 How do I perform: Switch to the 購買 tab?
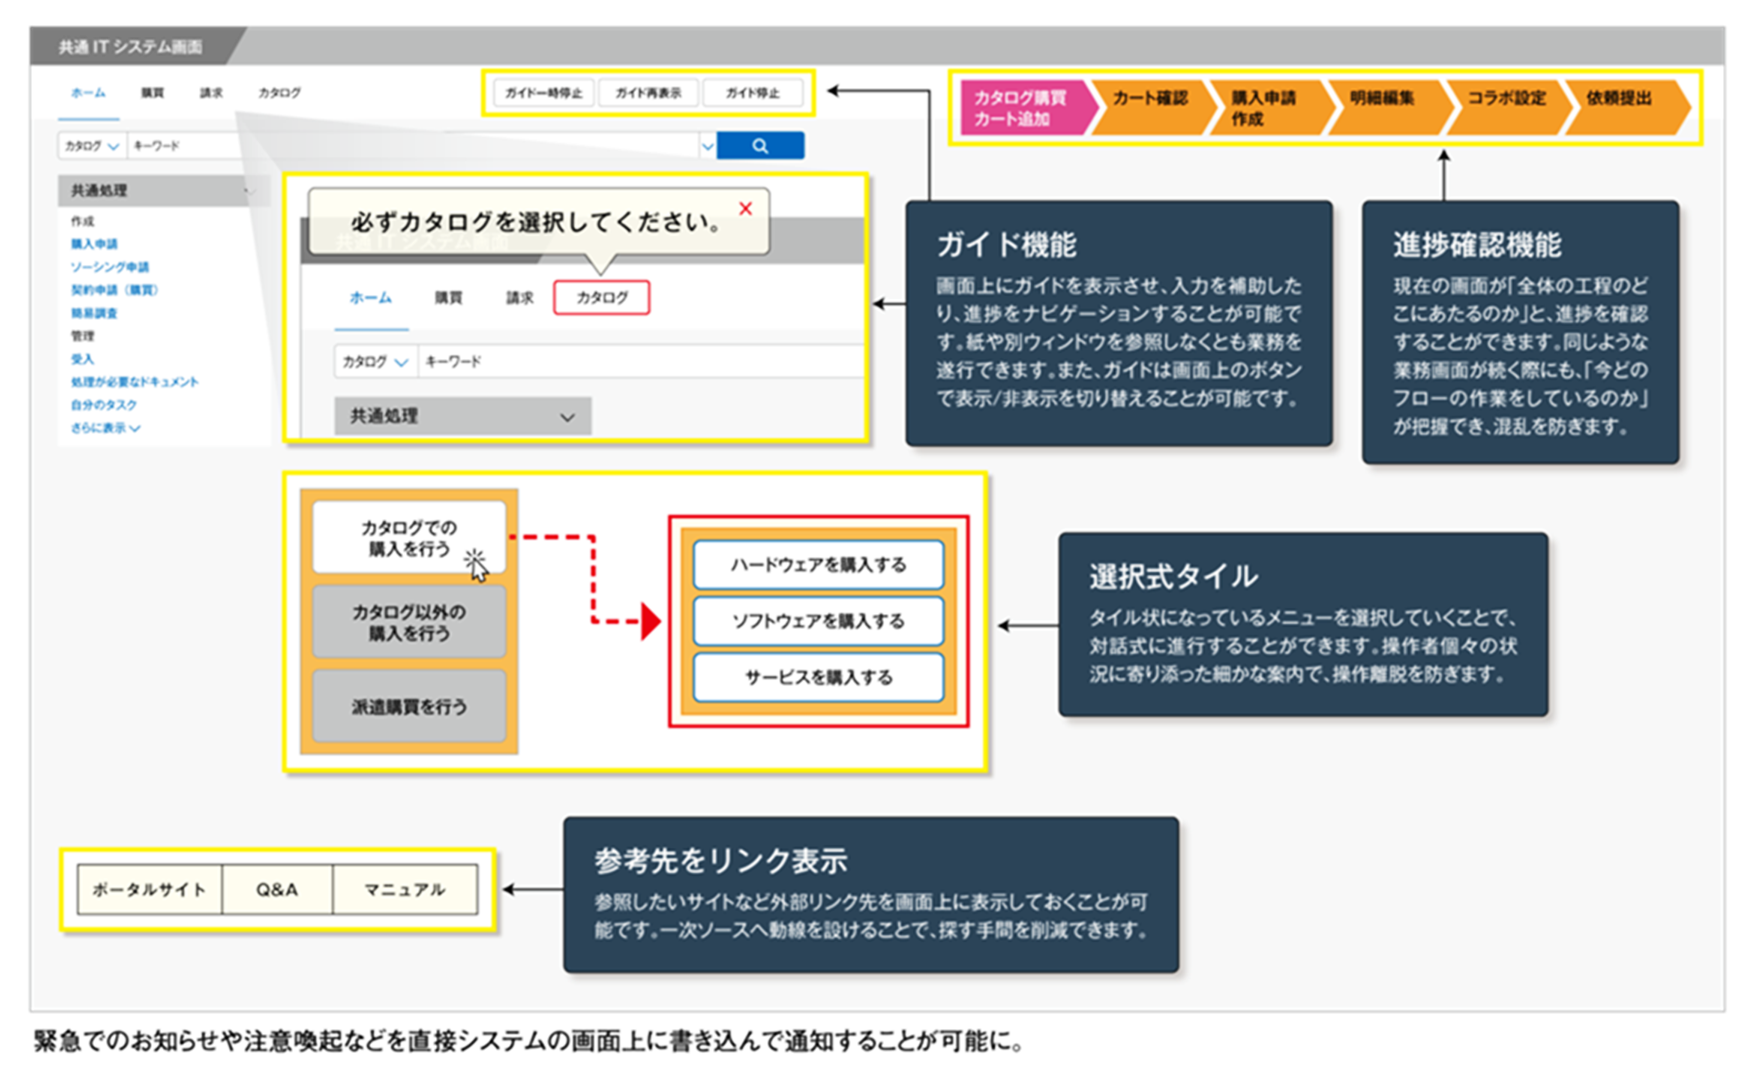pyautogui.click(x=151, y=93)
